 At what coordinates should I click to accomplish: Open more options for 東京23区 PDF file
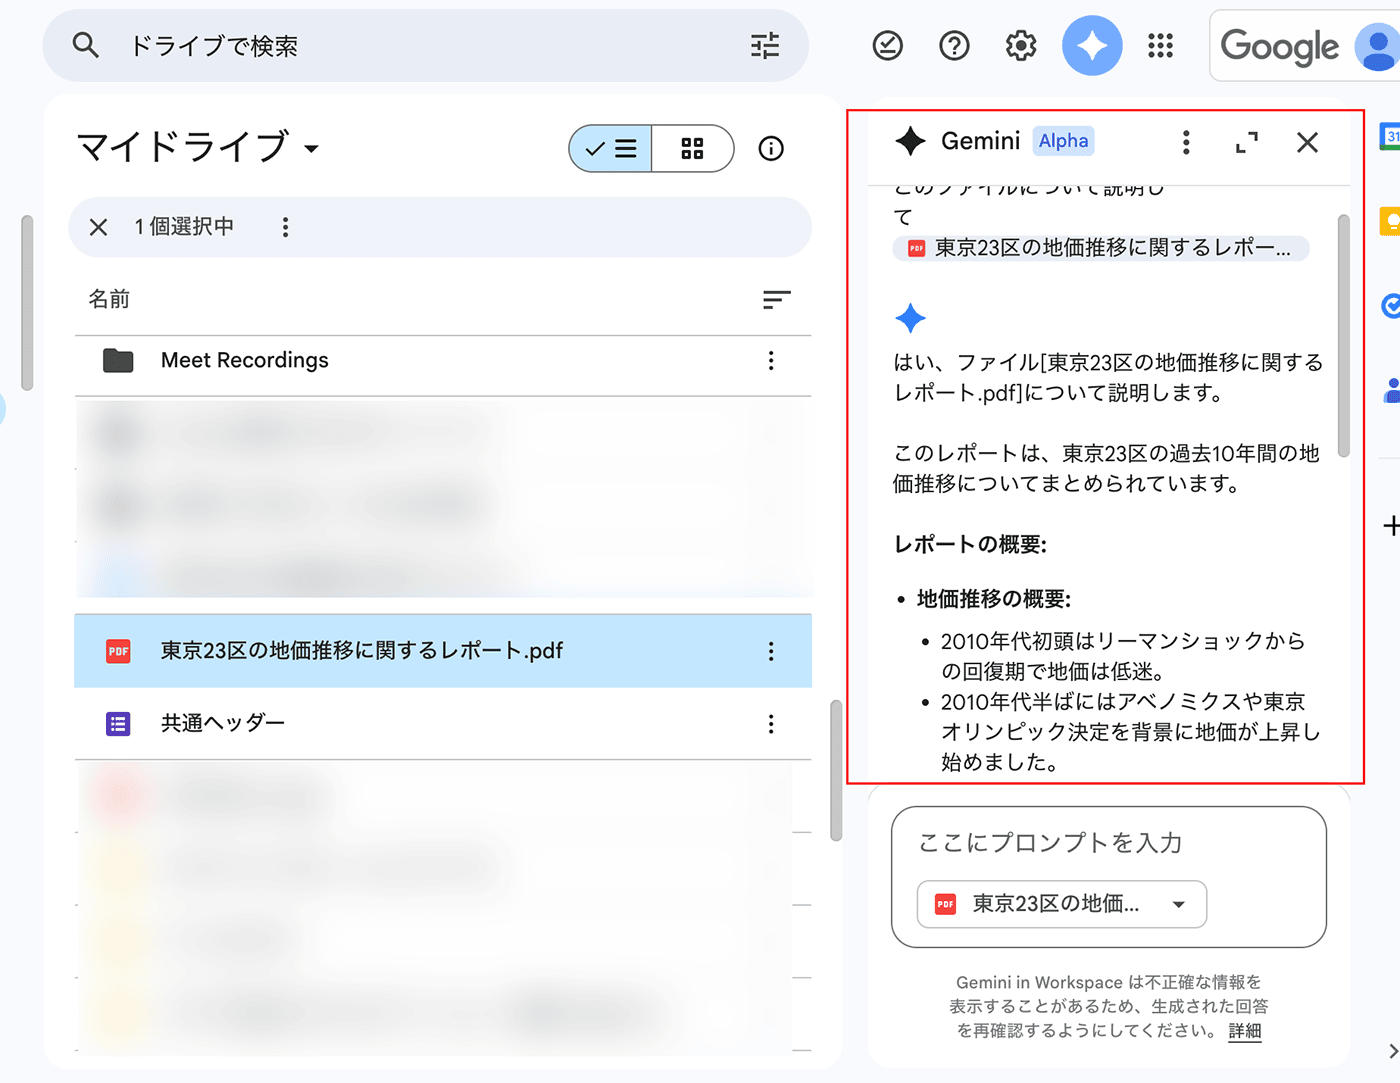[x=771, y=651]
